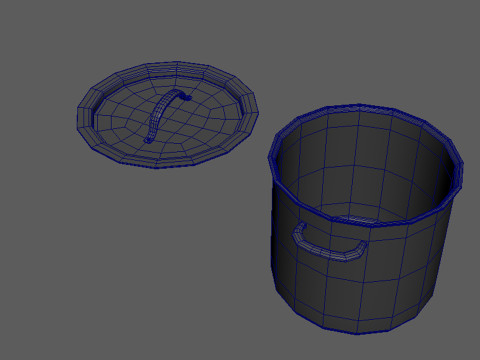Select the lower end of the lid handle
Screen dimensions: 480x360
coord(148,138)
